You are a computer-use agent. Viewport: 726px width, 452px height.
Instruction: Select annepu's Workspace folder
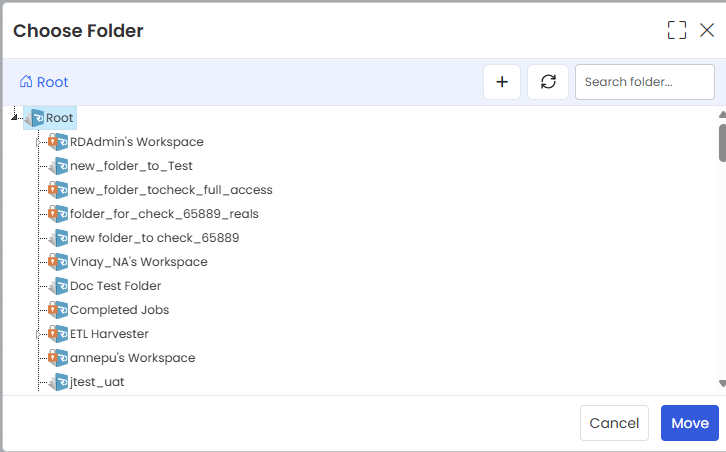[x=132, y=358]
